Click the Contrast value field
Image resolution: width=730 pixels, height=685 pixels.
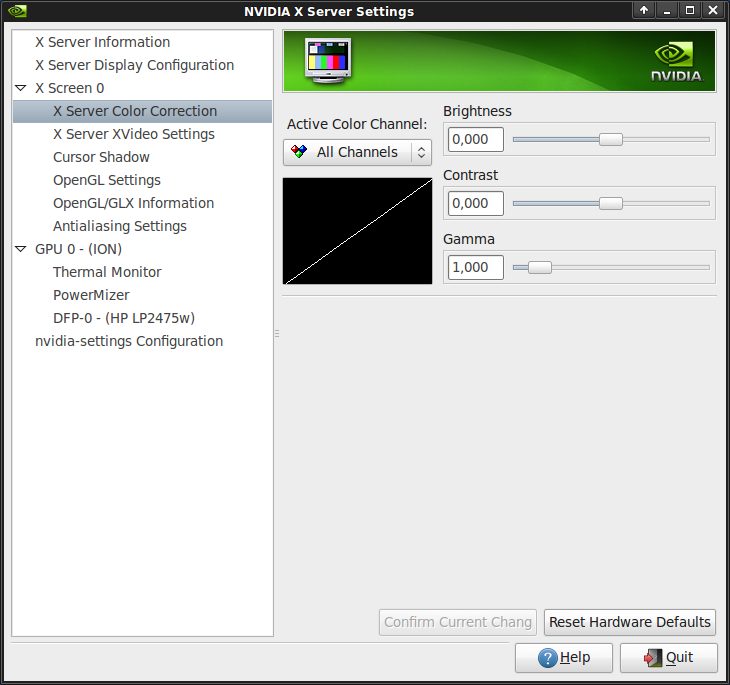click(x=476, y=203)
